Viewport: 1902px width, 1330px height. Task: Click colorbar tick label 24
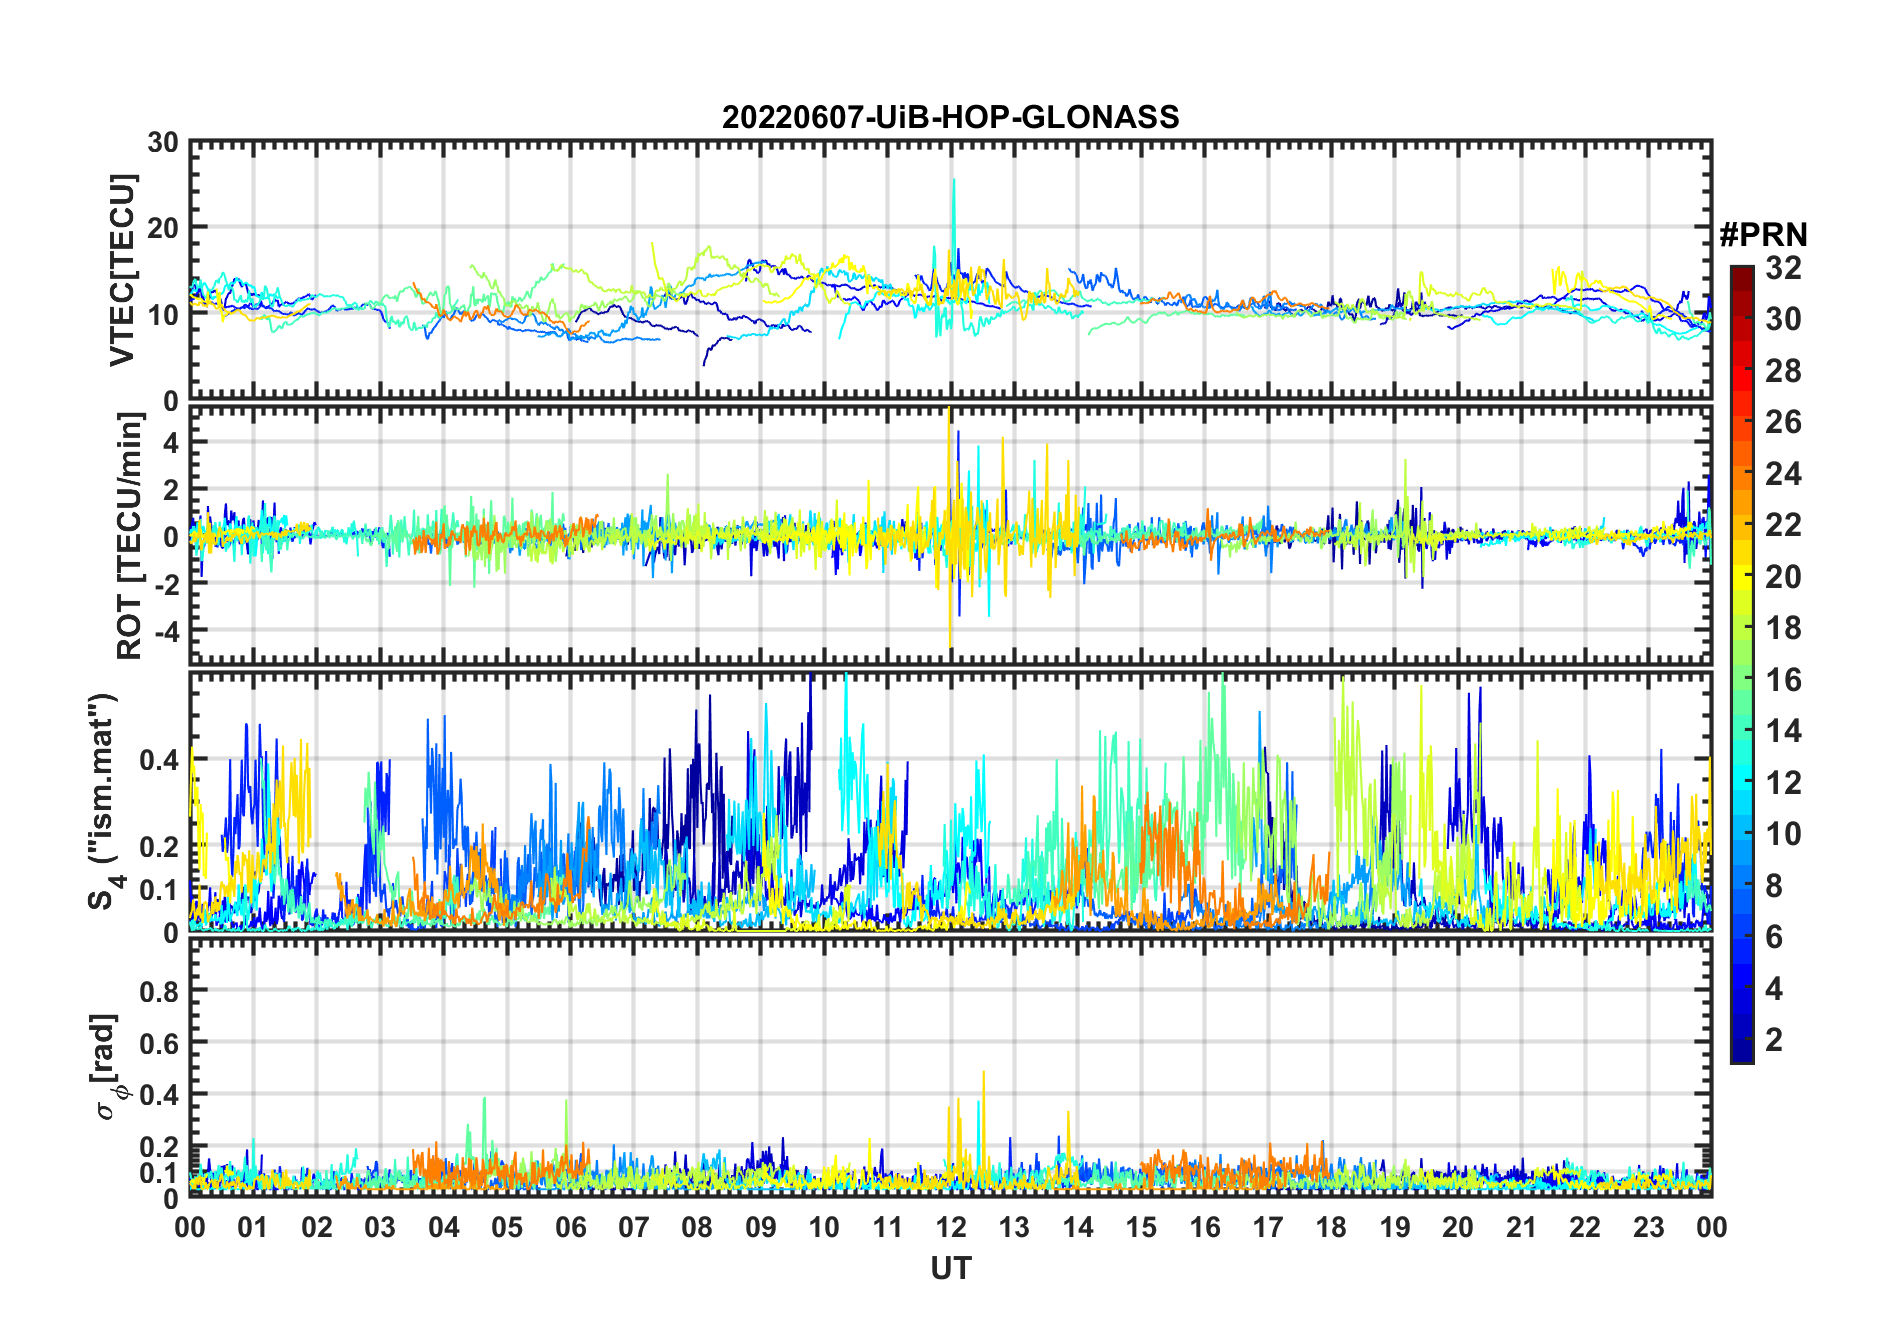(x=1783, y=473)
